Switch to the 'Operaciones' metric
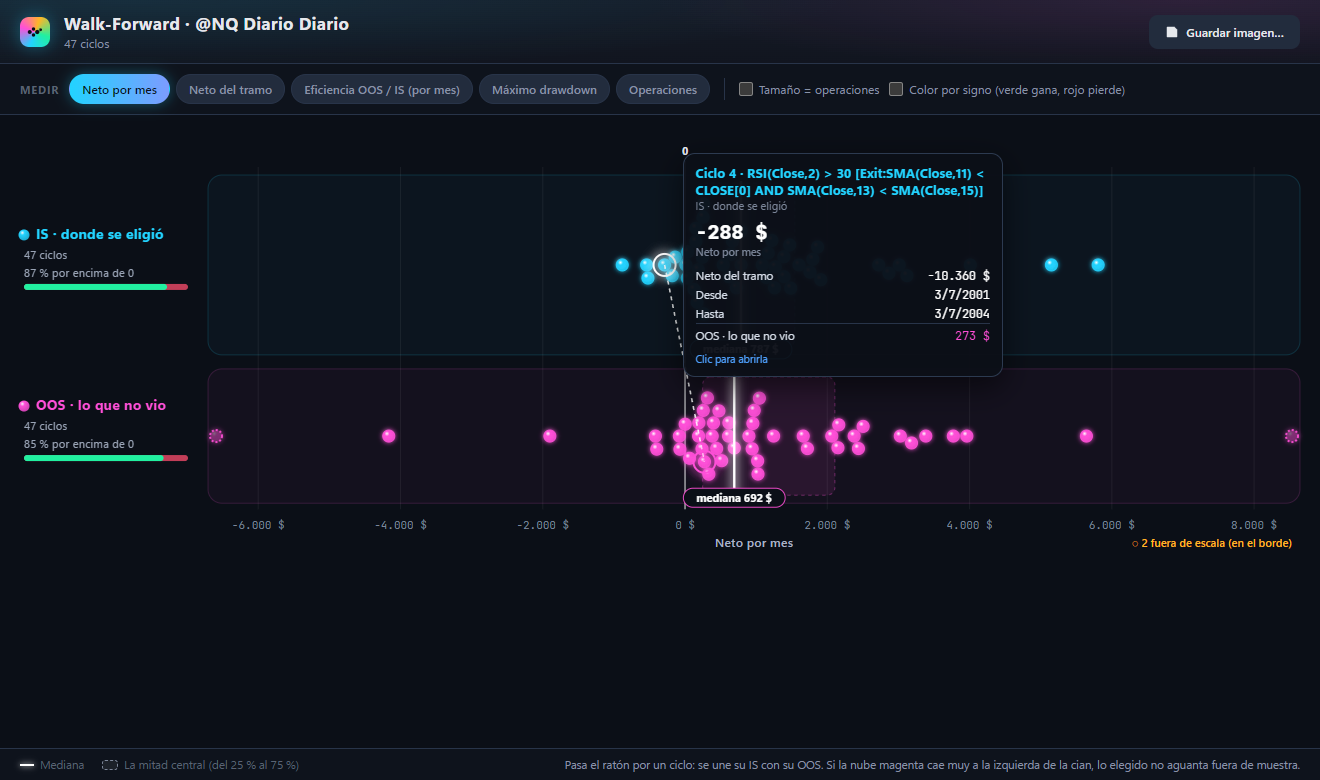This screenshot has width=1320, height=780. pos(663,89)
